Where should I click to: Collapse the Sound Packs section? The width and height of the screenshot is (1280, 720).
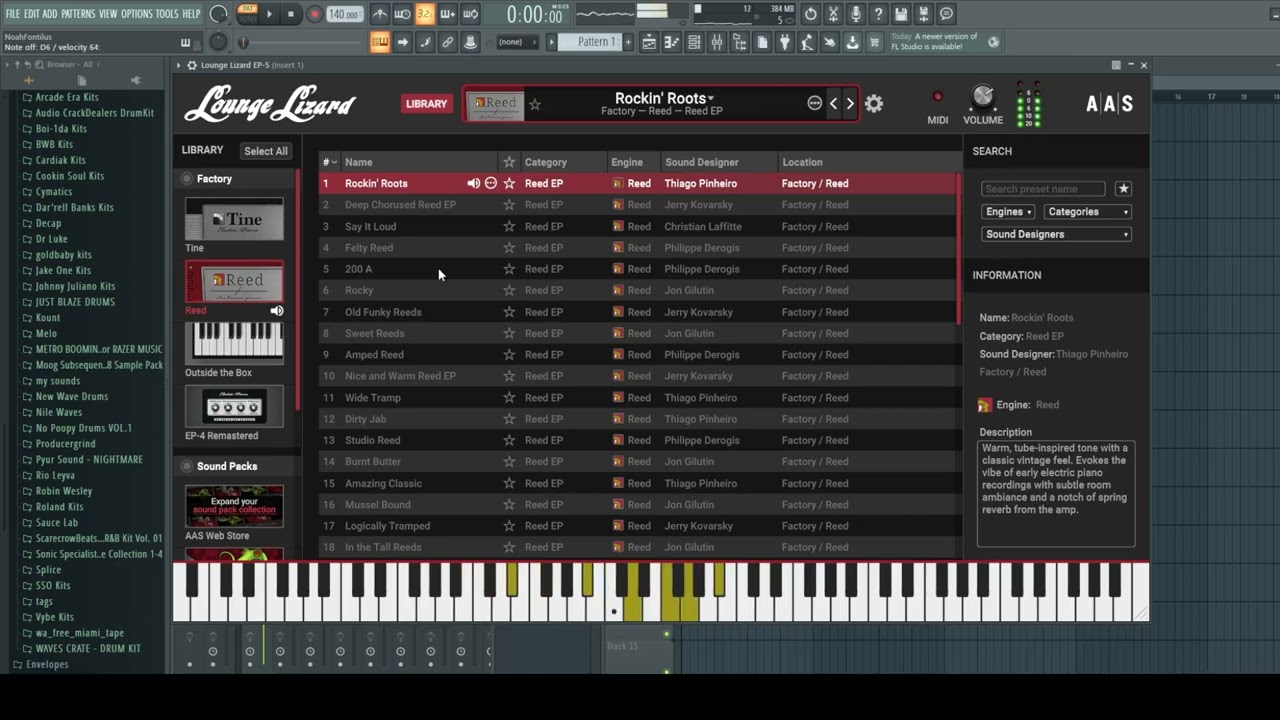pos(187,466)
